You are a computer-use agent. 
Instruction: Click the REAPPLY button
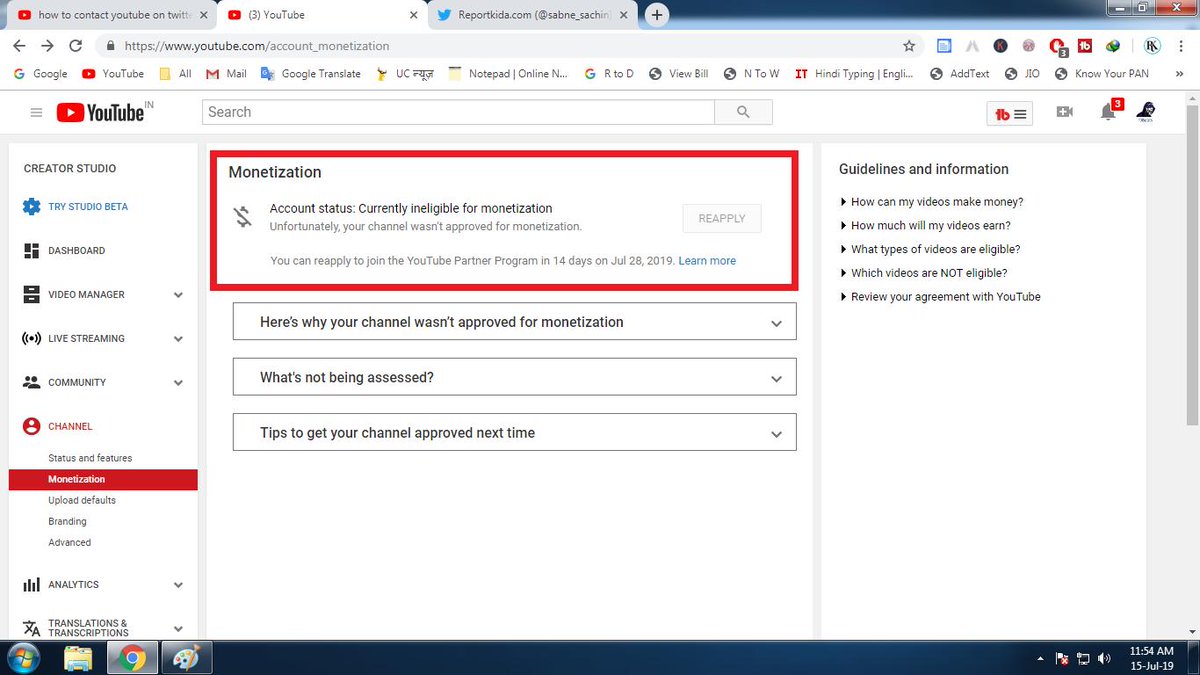tap(722, 218)
